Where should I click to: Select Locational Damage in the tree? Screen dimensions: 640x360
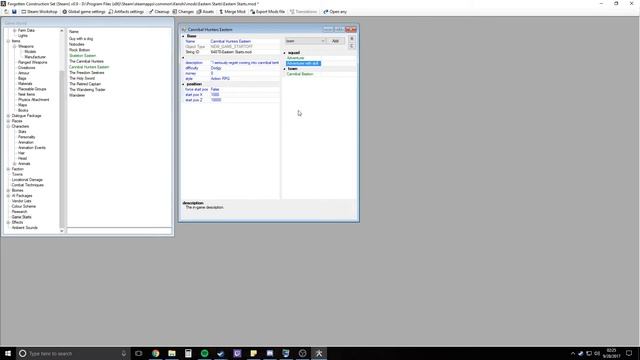(x=27, y=180)
